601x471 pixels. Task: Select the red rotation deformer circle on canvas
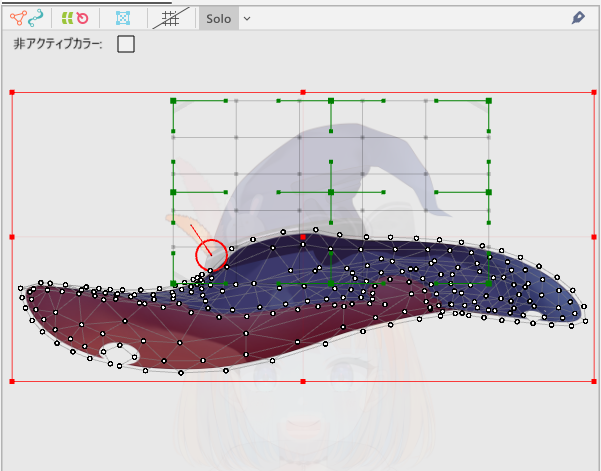point(211,255)
